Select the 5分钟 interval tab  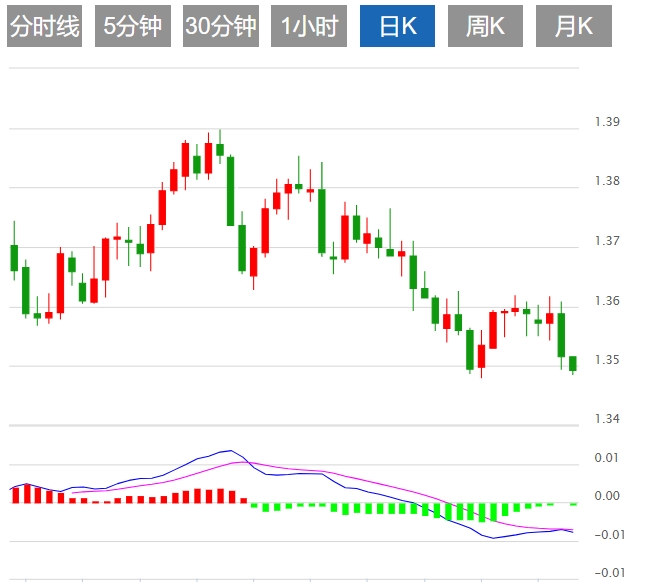point(133,26)
